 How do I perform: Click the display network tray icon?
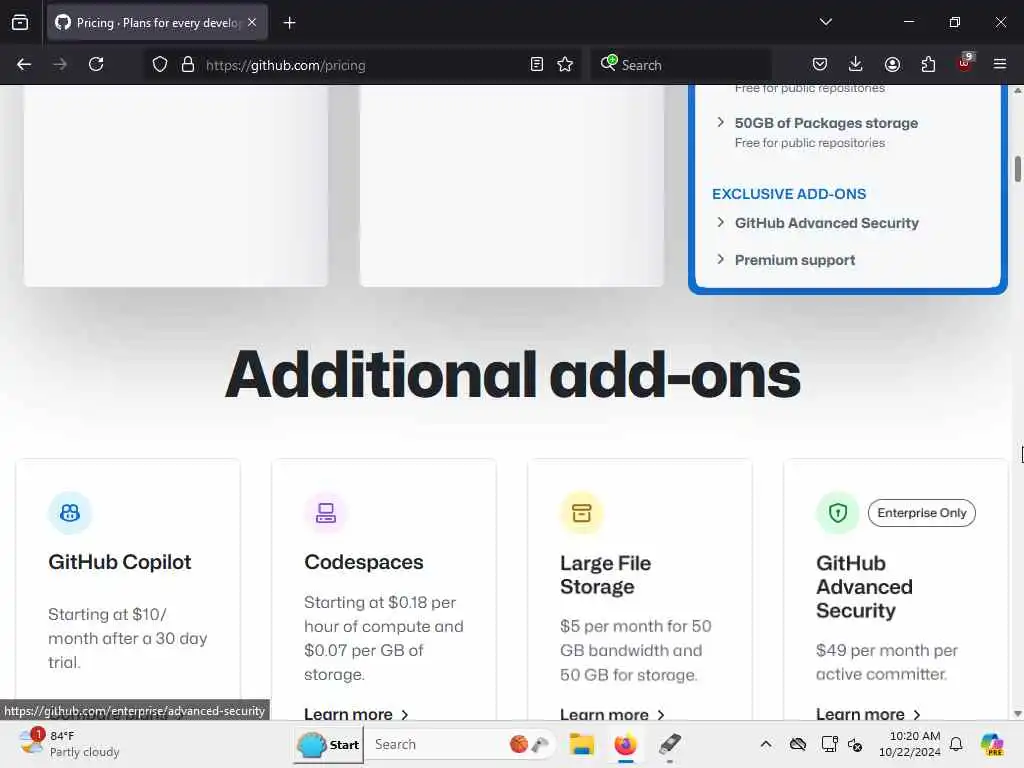tap(829, 744)
